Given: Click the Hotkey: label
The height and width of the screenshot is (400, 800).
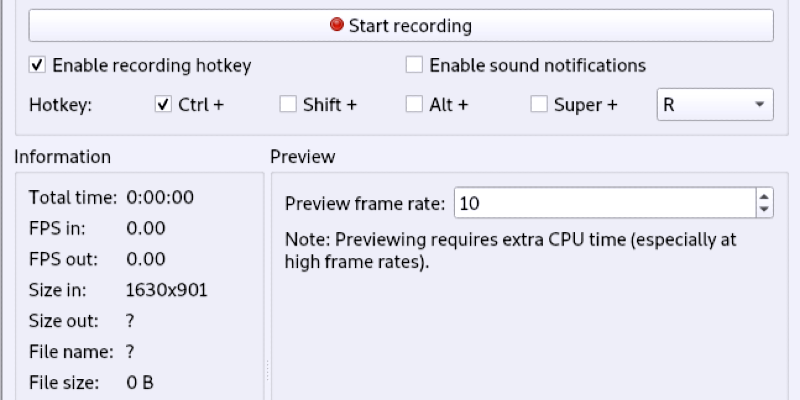Looking at the screenshot, I should pyautogui.click(x=60, y=104).
